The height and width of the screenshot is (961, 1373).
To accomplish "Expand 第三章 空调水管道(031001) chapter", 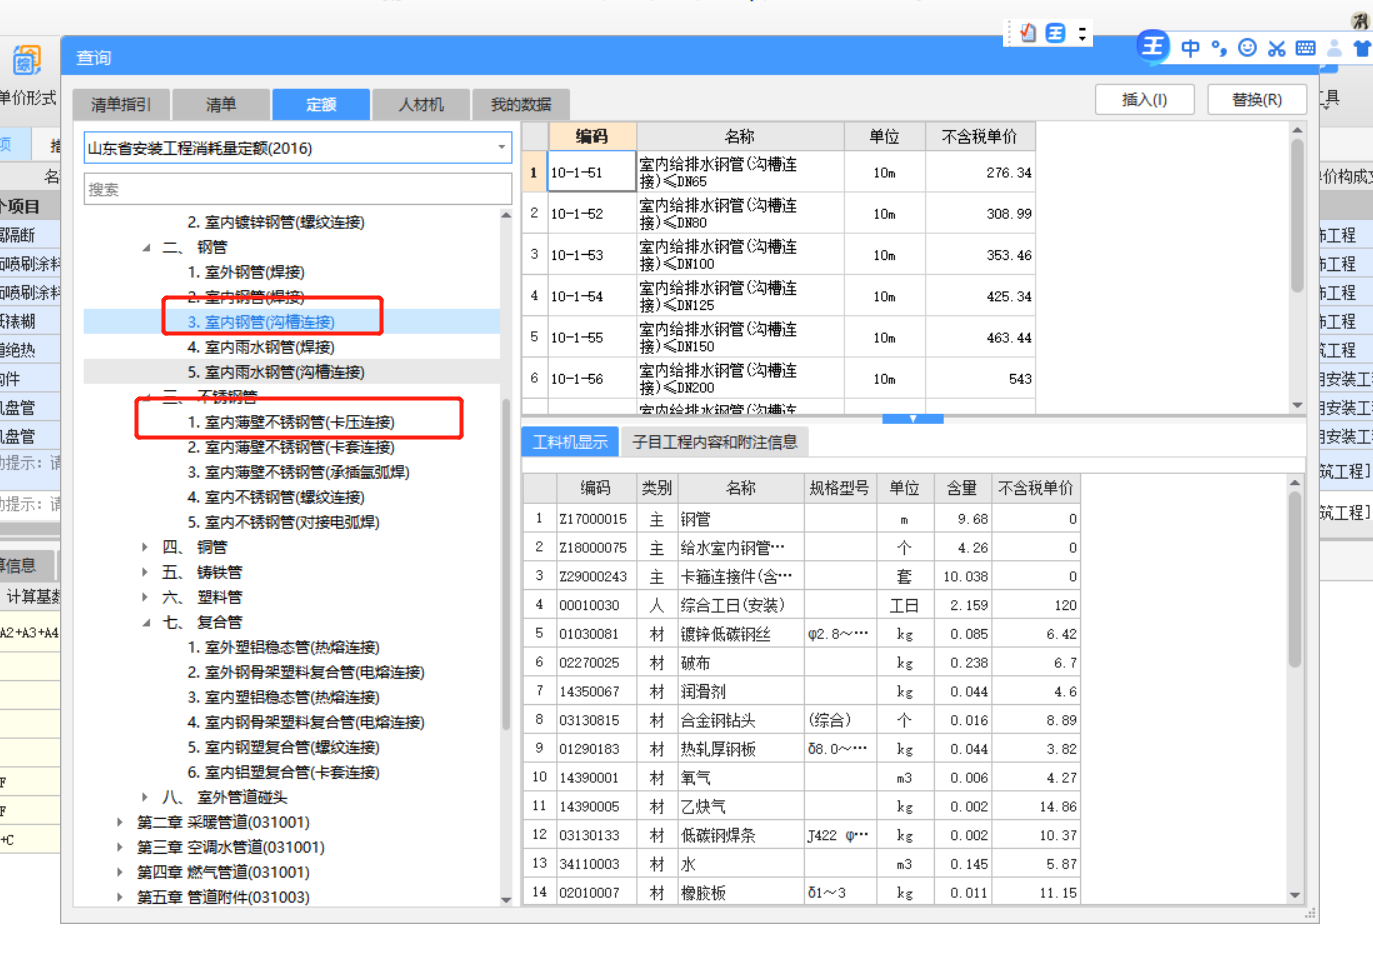I will pyautogui.click(x=120, y=847).
